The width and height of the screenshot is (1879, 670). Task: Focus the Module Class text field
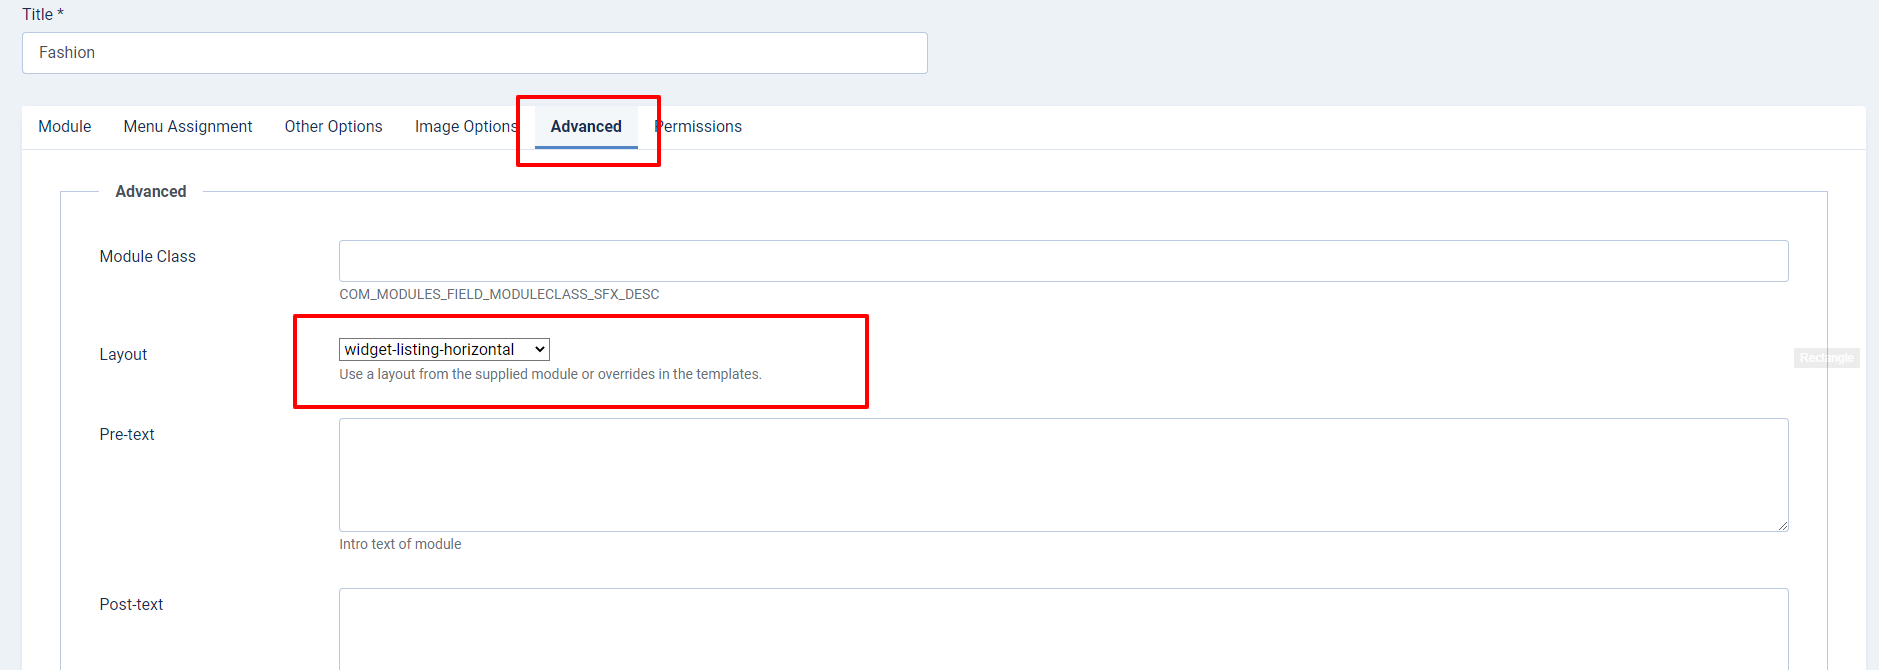pyautogui.click(x=1063, y=261)
